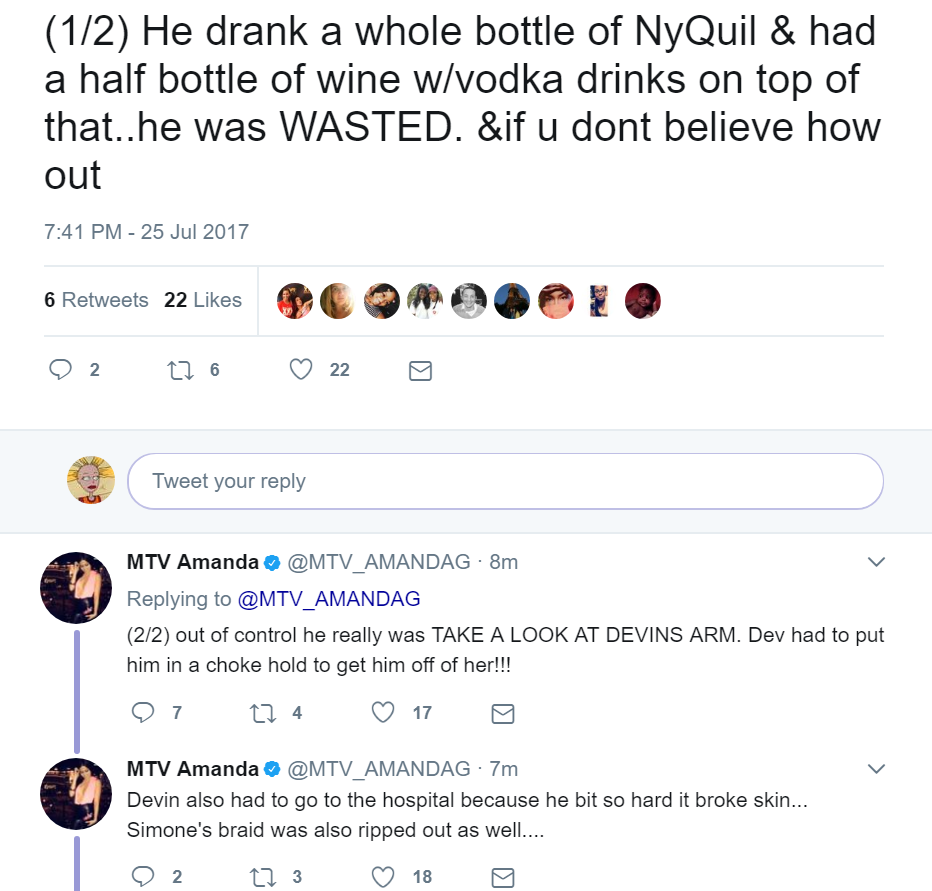
Task: Reply to the (2/2) out of control tweet
Action: [143, 712]
